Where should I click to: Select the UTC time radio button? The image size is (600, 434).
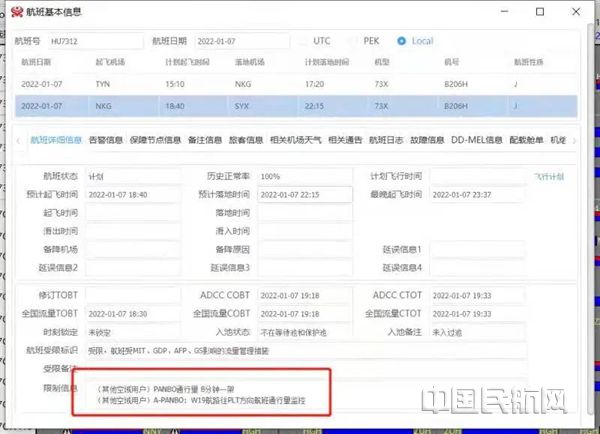tap(301, 42)
